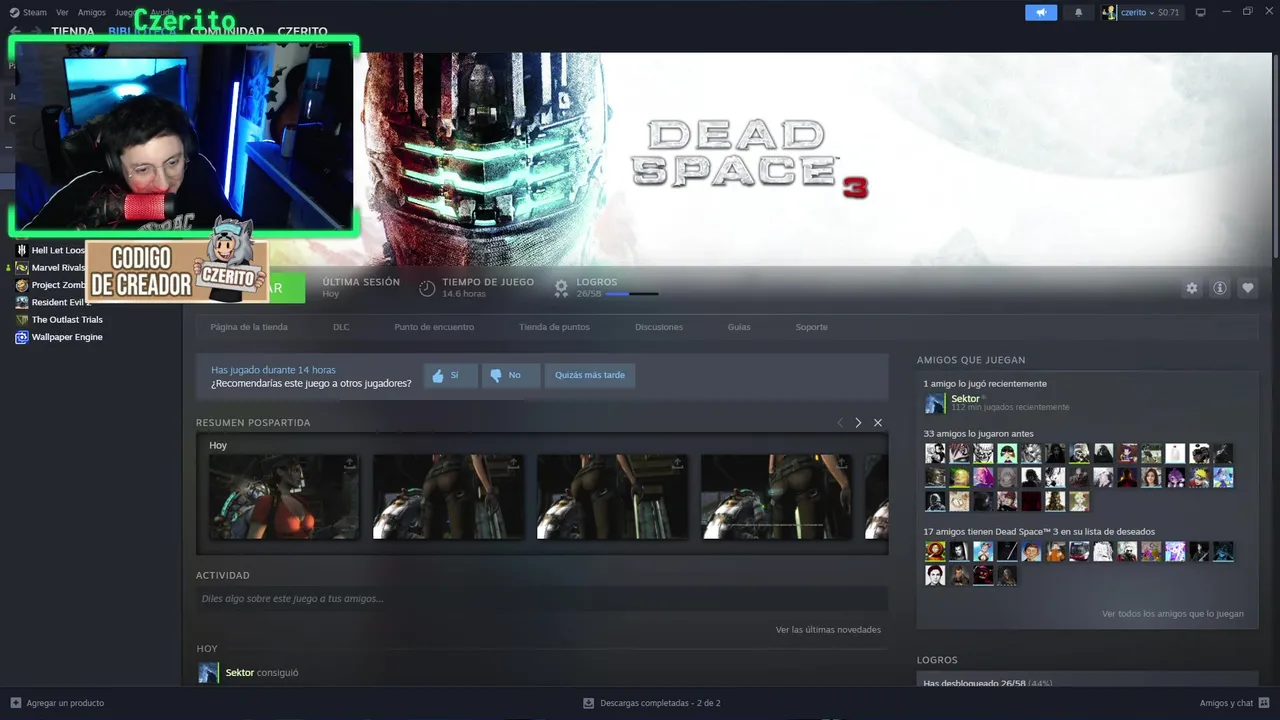Click share icon on the fourth screenshot
The width and height of the screenshot is (1280, 720).
pyautogui.click(x=841, y=464)
